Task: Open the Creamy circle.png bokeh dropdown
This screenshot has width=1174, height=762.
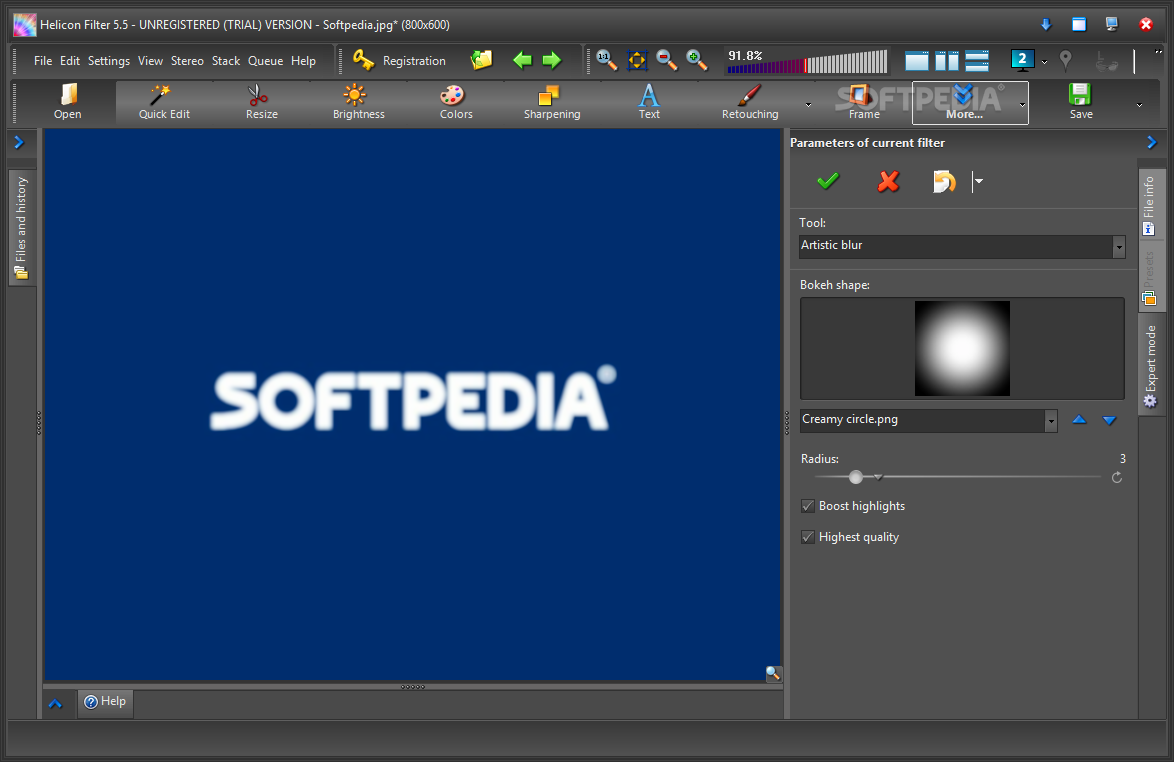Action: point(1050,421)
